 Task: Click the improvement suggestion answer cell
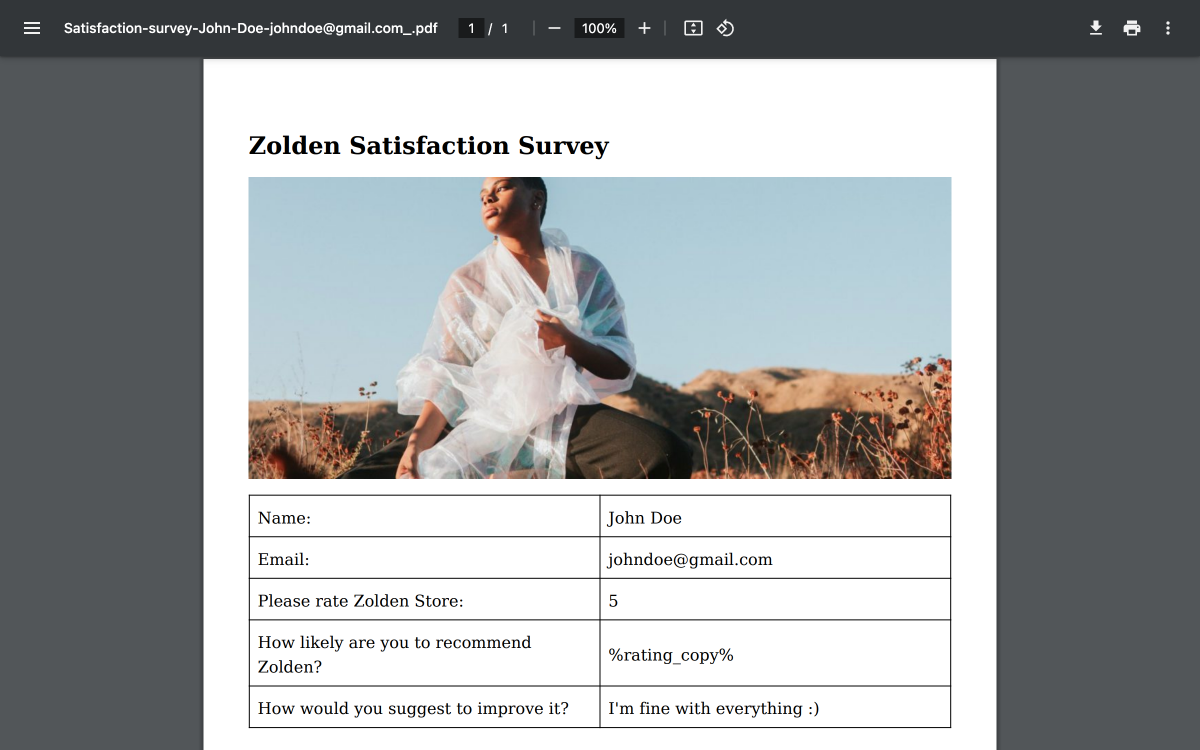713,708
